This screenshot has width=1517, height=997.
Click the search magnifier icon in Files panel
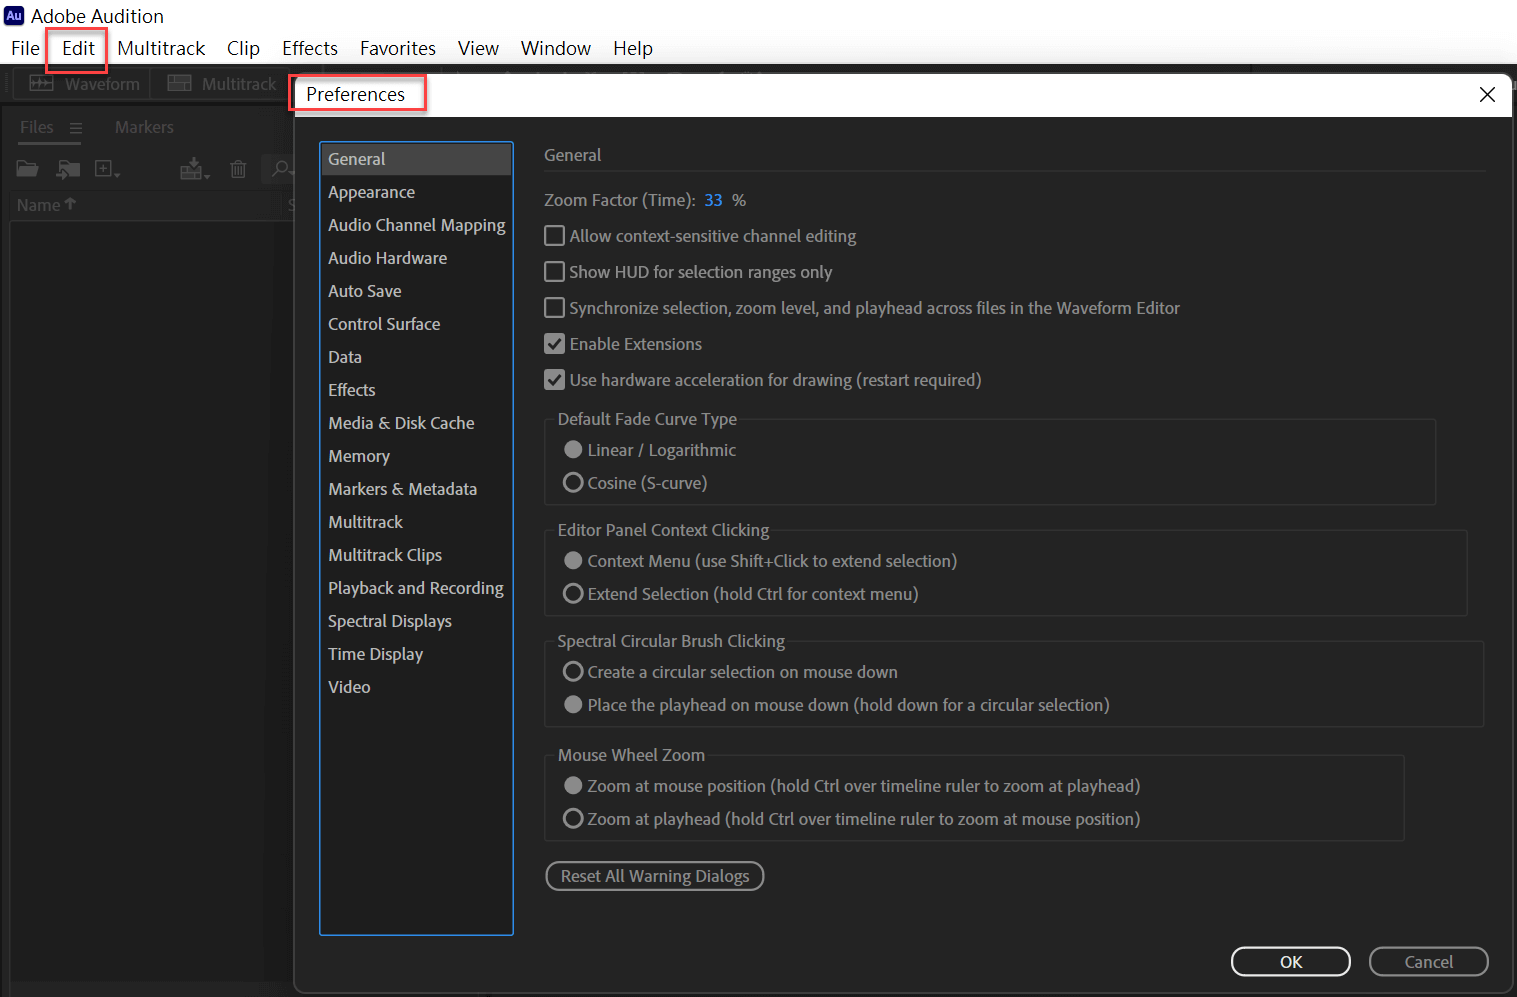[281, 169]
